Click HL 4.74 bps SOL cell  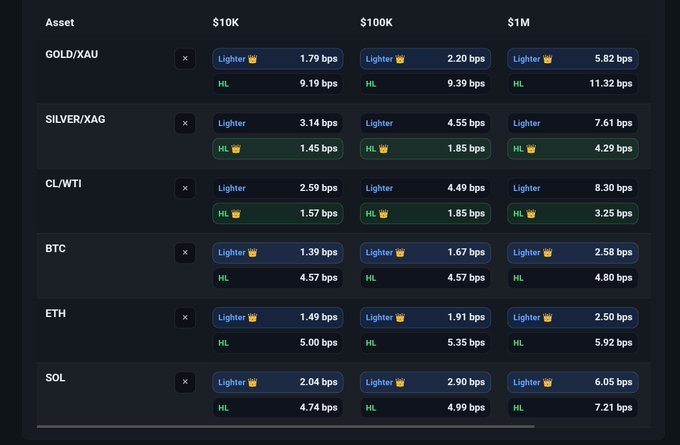(x=278, y=407)
